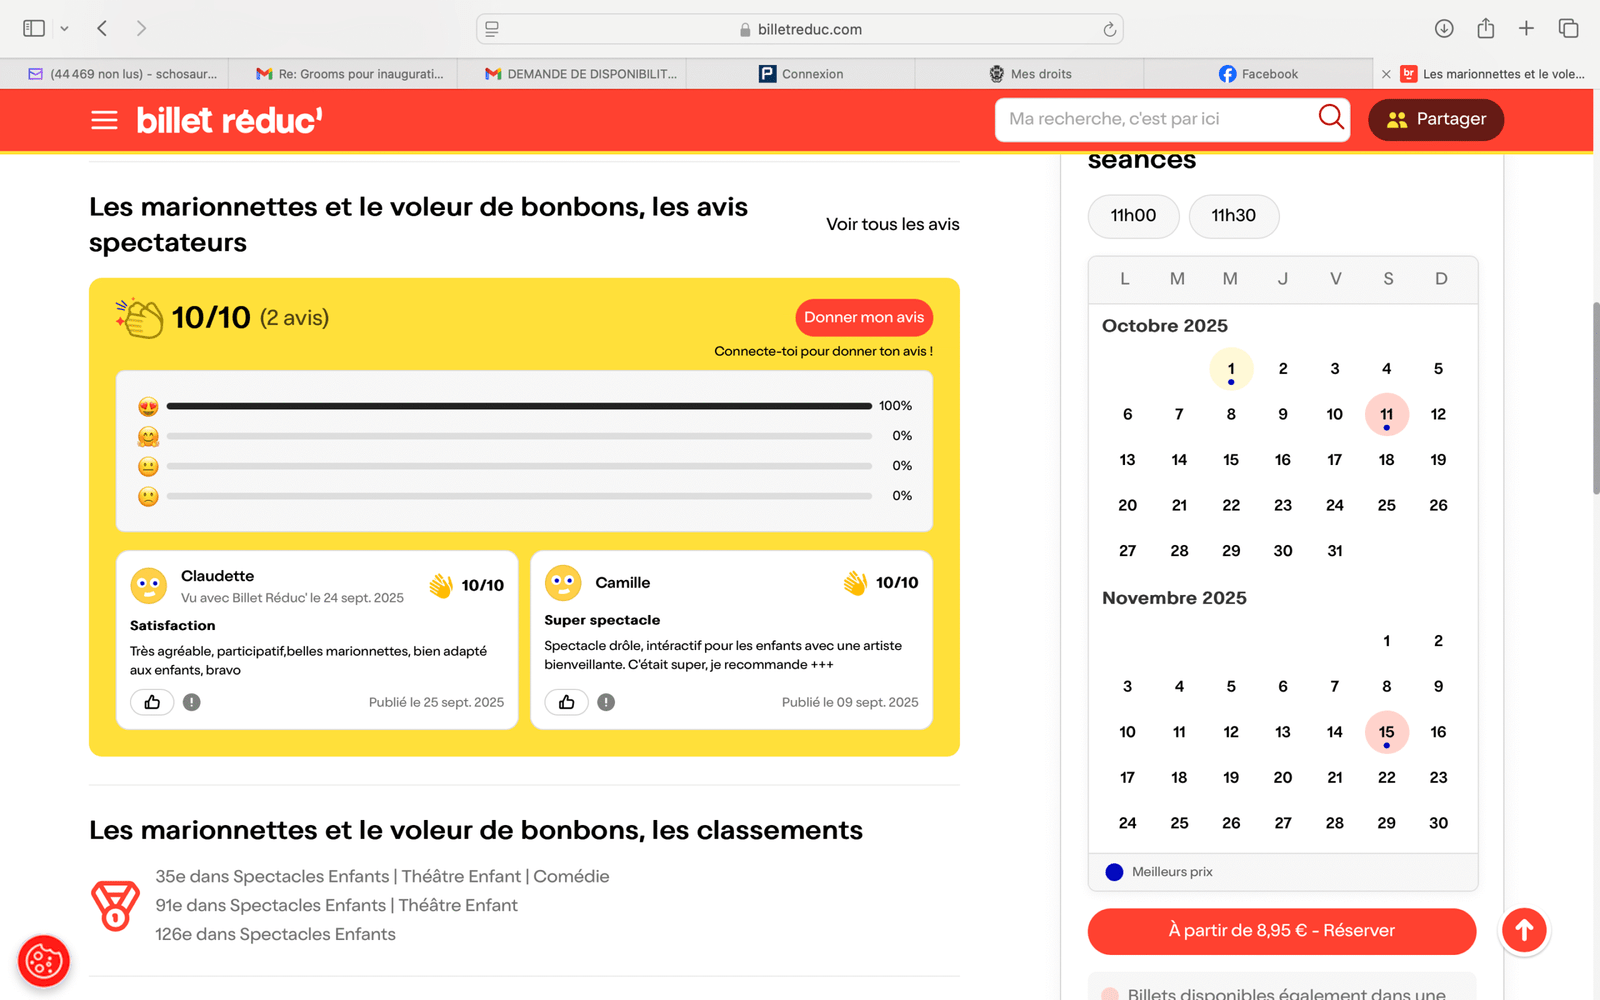Expand the Safari sidebar options chevron
Viewport: 1600px width, 1000px height.
pyautogui.click(x=64, y=29)
